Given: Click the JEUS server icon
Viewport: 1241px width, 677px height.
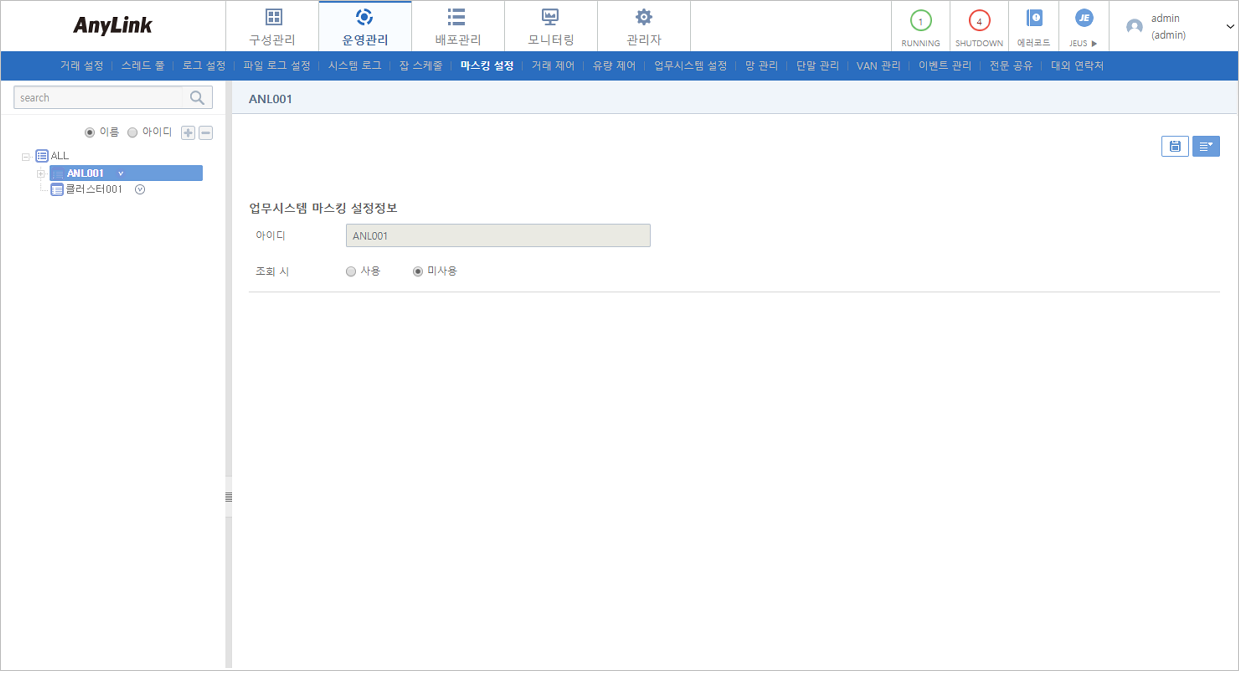Looking at the screenshot, I should coord(1083,18).
